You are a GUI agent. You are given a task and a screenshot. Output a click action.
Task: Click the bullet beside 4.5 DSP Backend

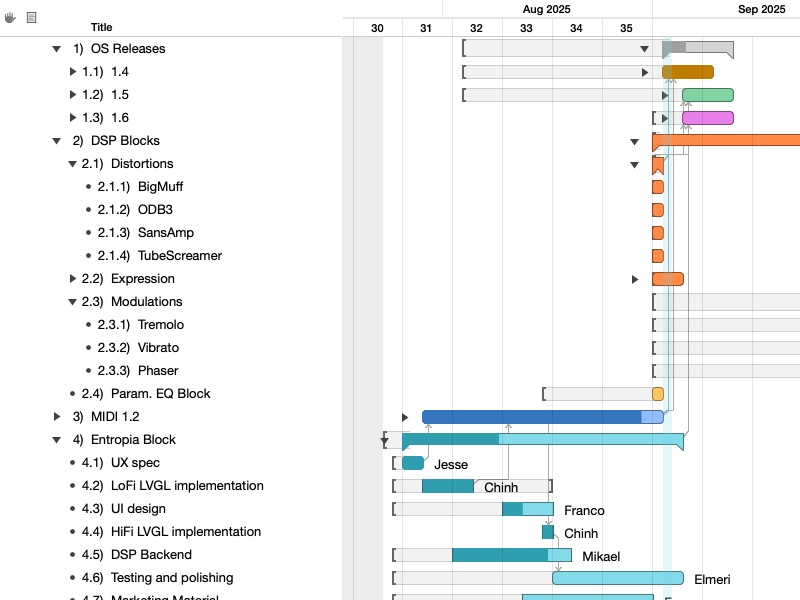tap(72, 555)
